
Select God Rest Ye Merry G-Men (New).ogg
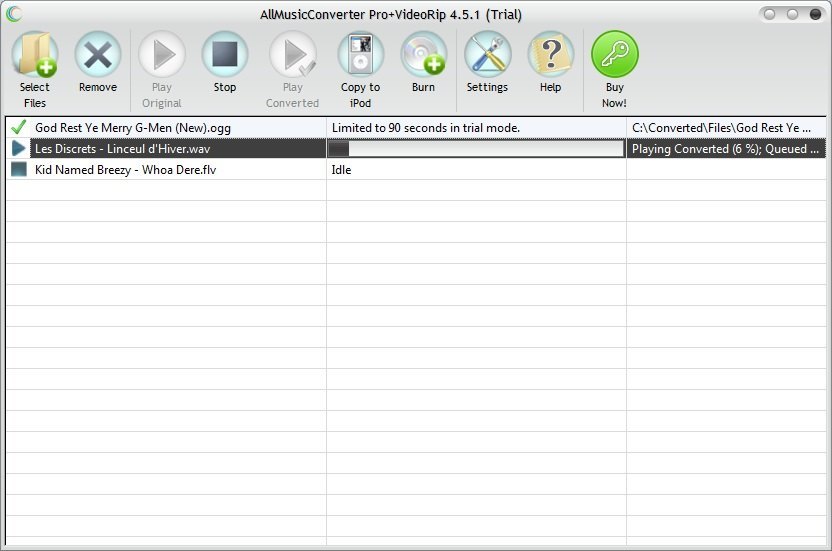point(133,128)
